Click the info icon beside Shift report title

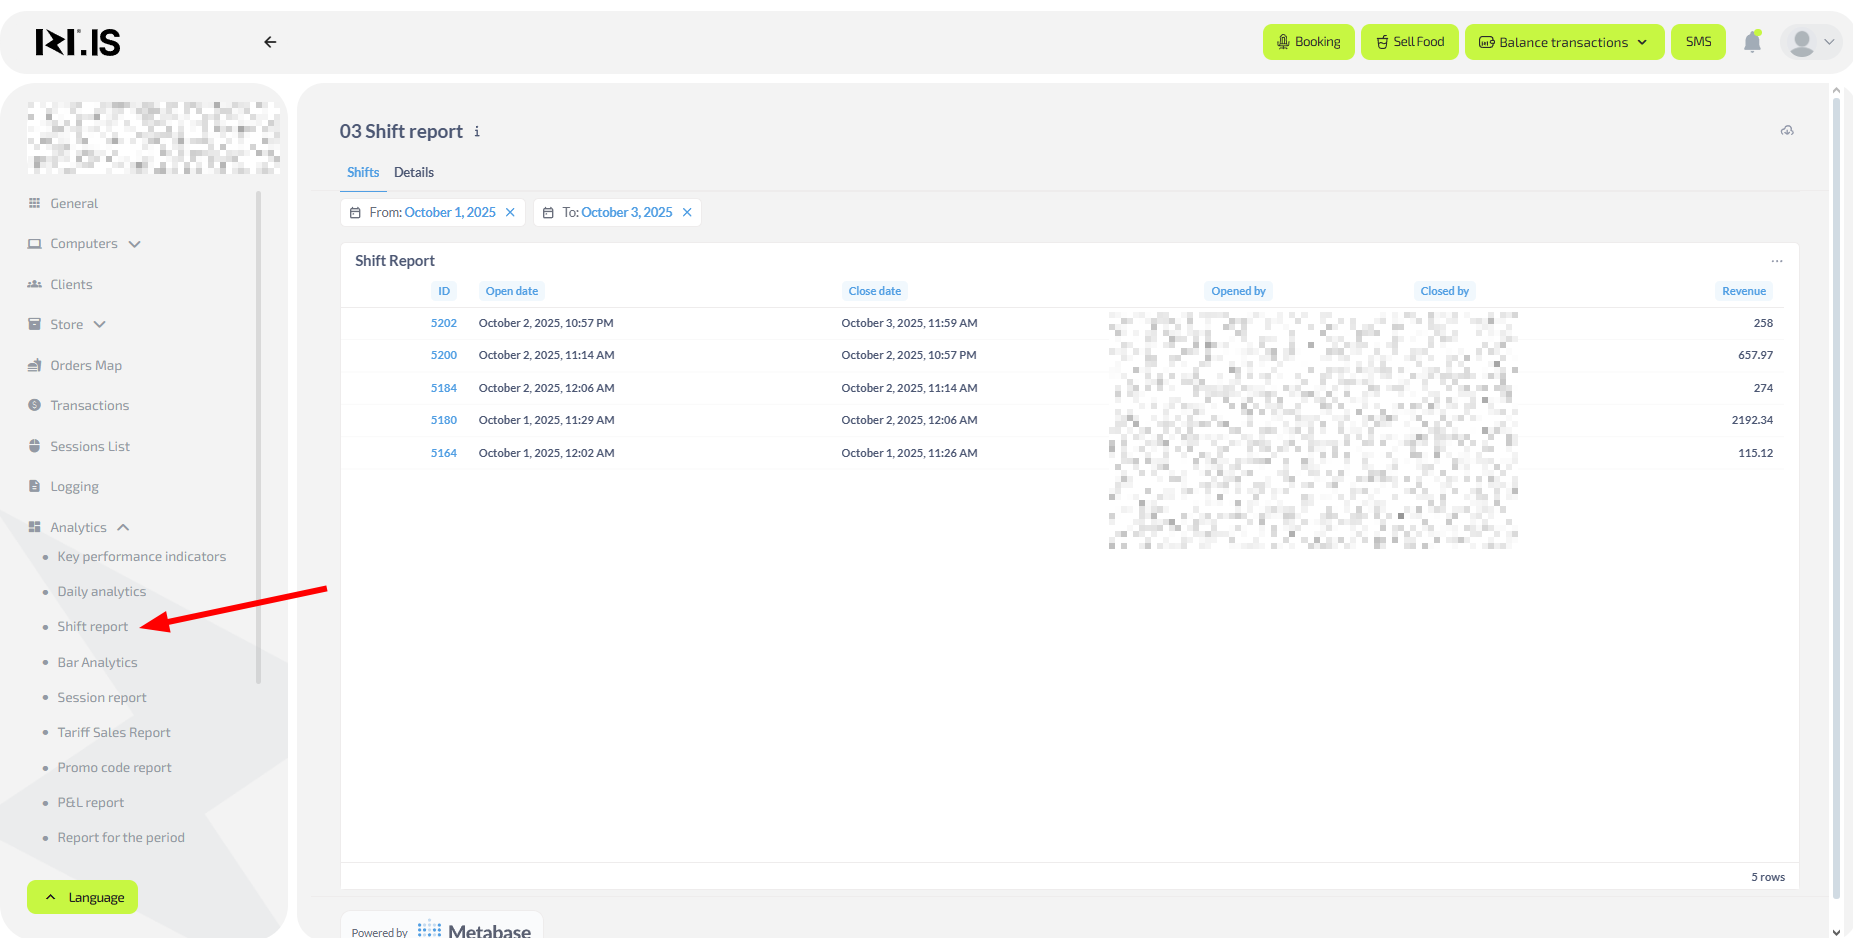pyautogui.click(x=477, y=132)
